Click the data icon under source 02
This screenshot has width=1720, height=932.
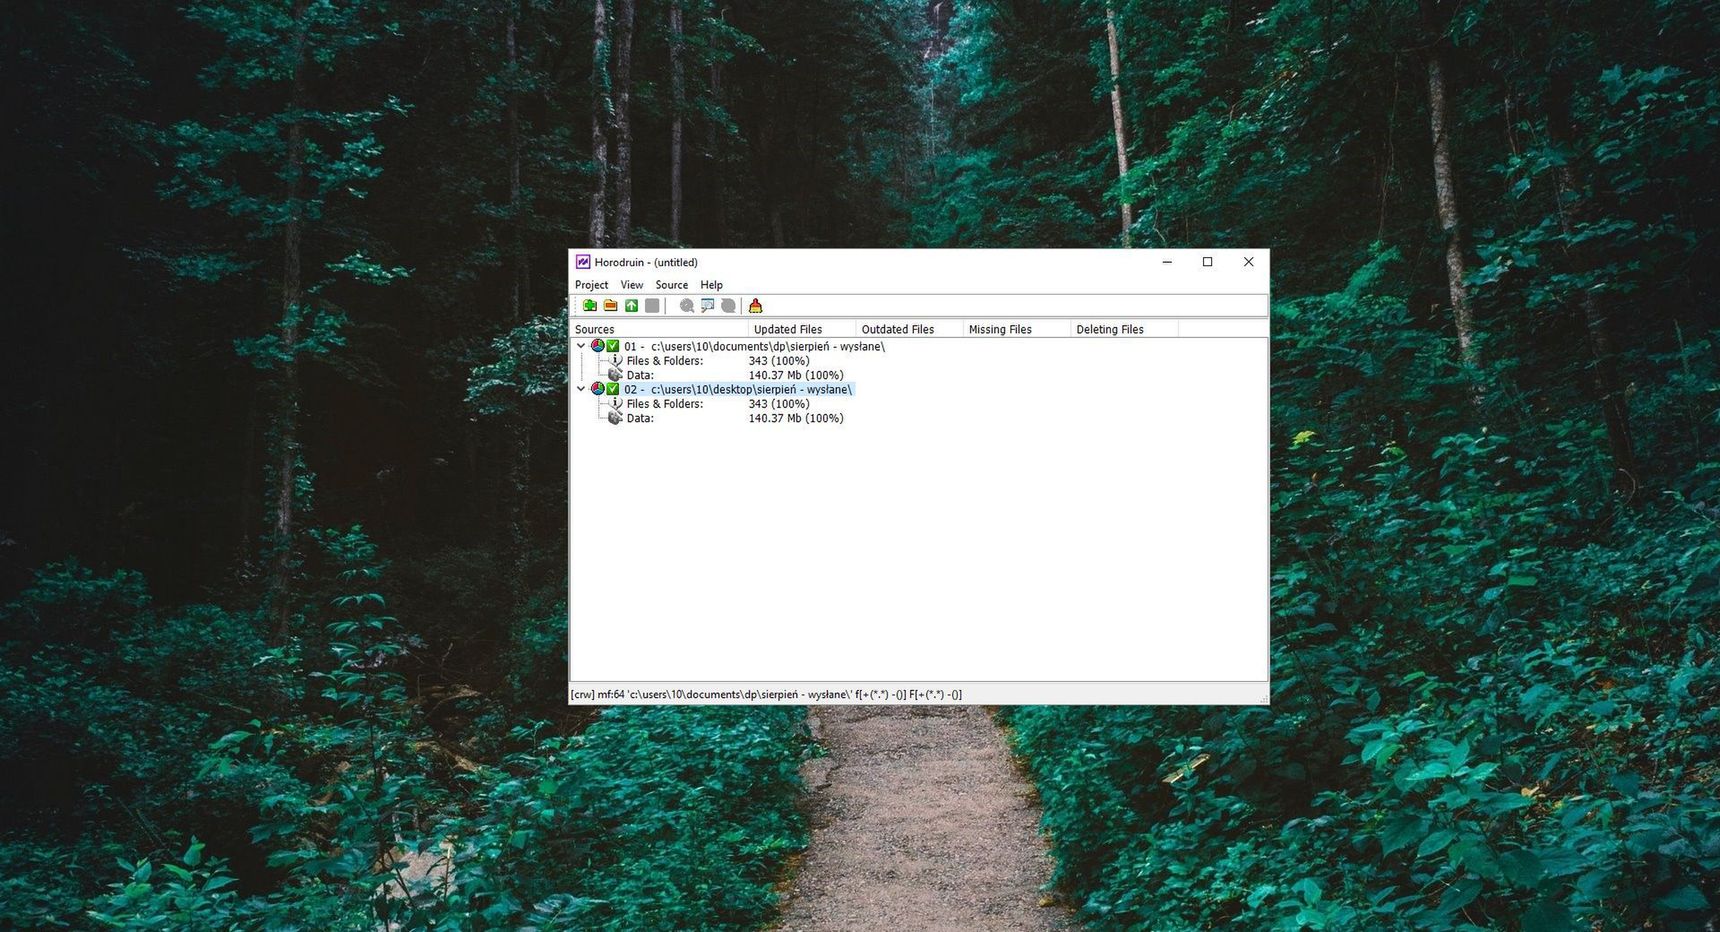coord(616,418)
